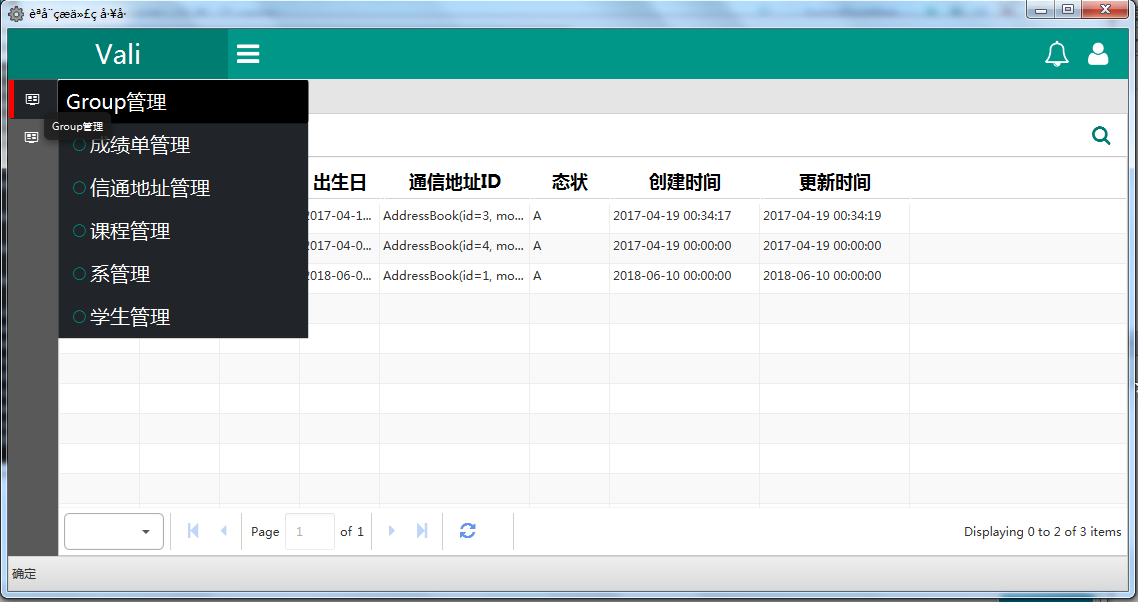The width and height of the screenshot is (1138, 602).
Task: Sort by 态状 column header
Action: [570, 182]
